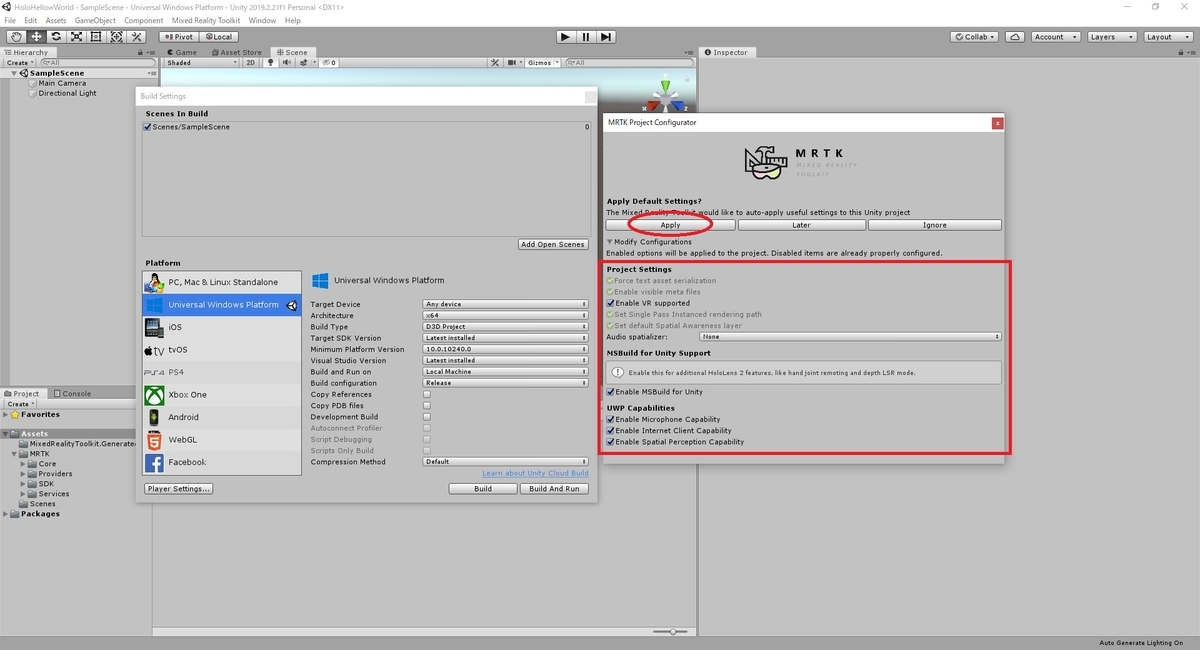Viewport: 1200px width, 650px height.
Task: Select the Move tool in Unity toolbar
Action: coord(36,37)
